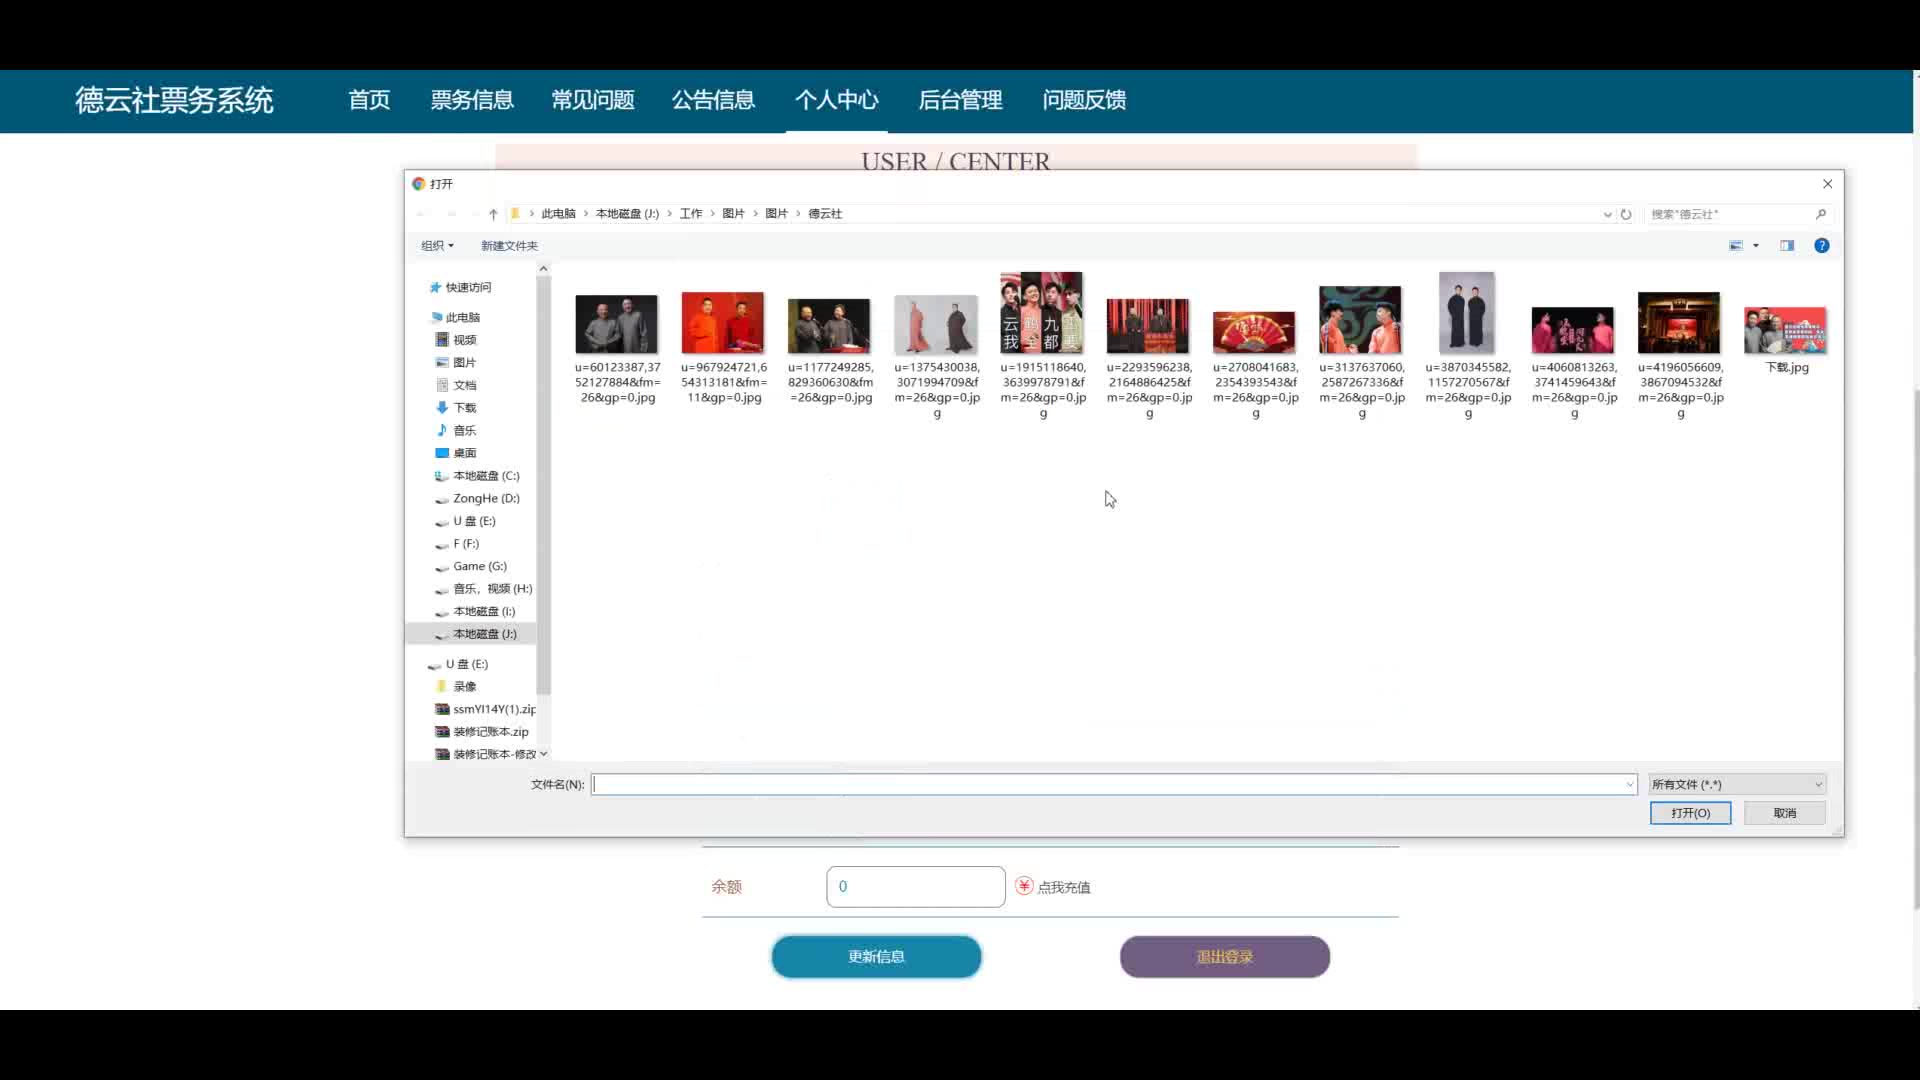The image size is (1920, 1080).
Task: Open the 录像 folder in the sidebar
Action: coord(456,687)
